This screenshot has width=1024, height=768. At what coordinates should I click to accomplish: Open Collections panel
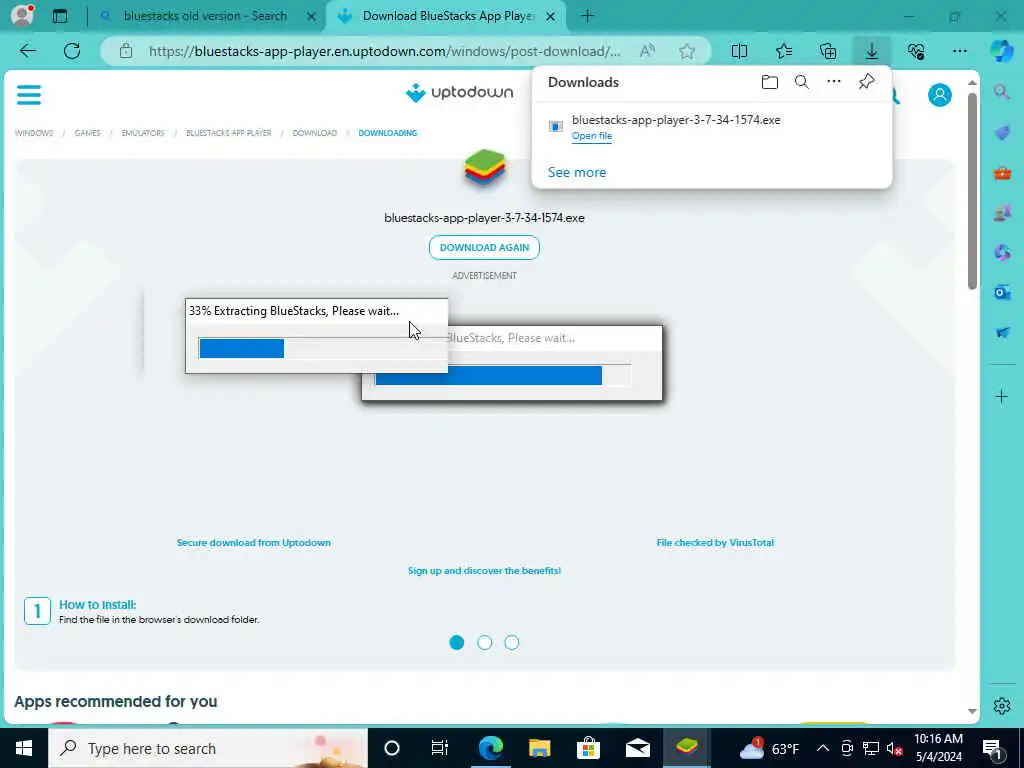(827, 51)
